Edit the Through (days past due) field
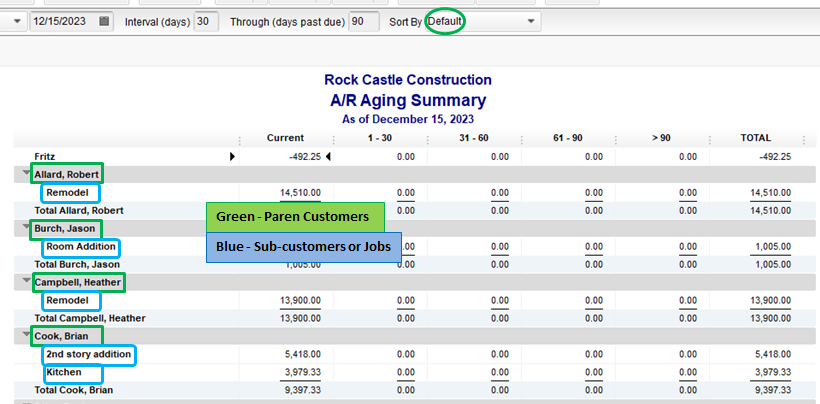820x404 pixels. [363, 22]
